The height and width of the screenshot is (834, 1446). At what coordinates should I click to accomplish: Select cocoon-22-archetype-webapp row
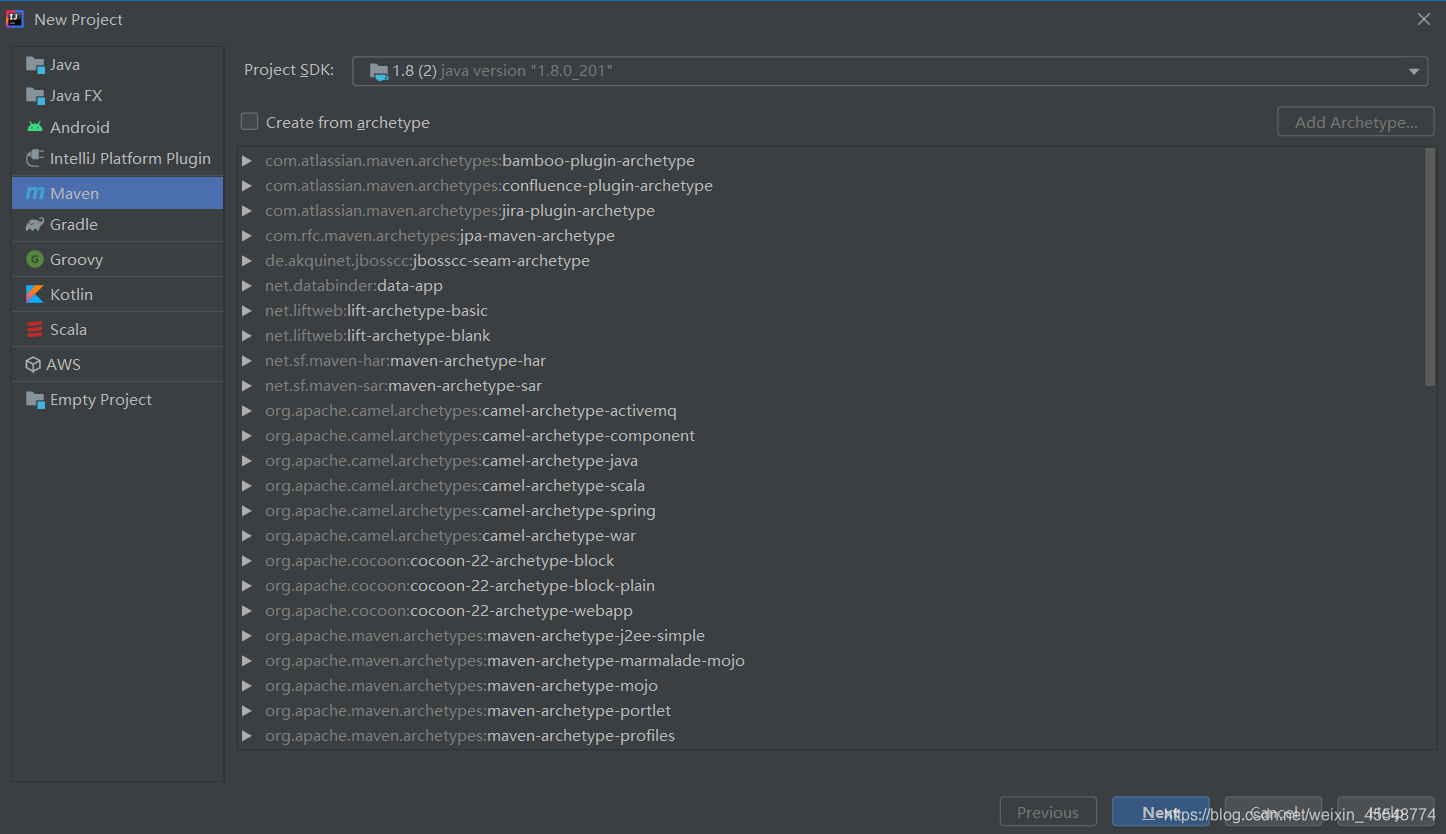tap(831, 611)
